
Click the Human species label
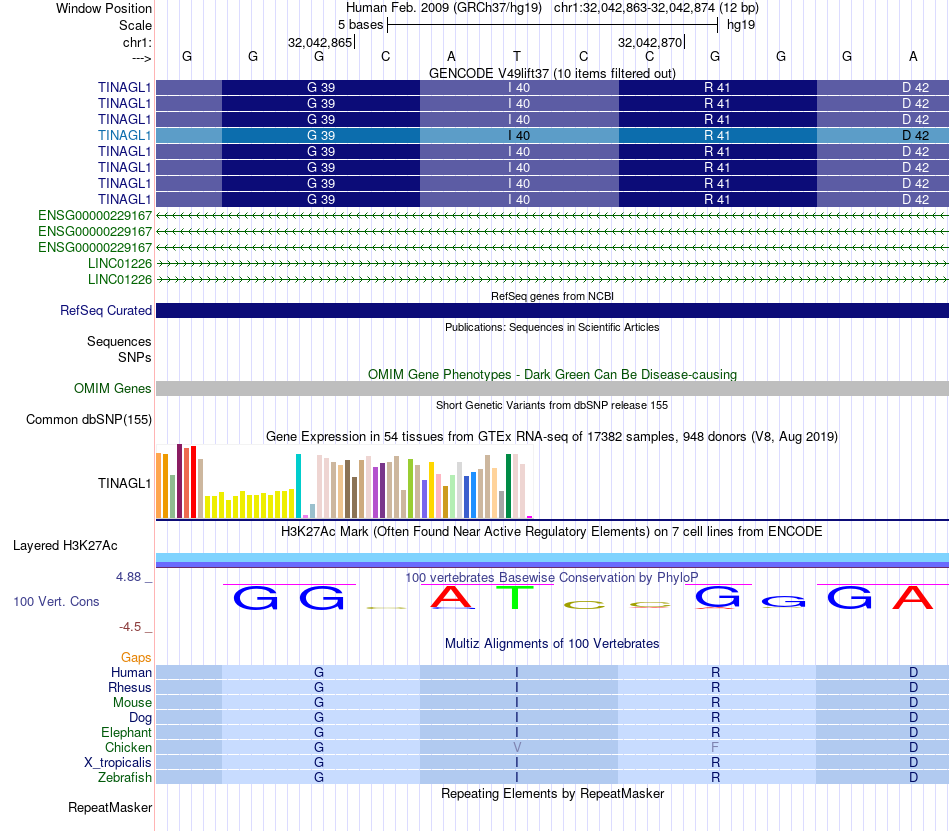point(131,672)
